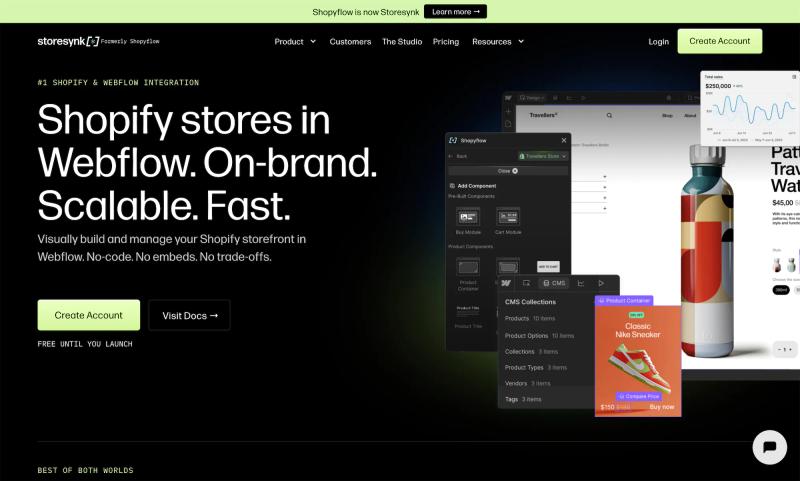This screenshot has height=481, width=800.
Task: Click the Product Container label above sneaker card
Action: tap(624, 300)
